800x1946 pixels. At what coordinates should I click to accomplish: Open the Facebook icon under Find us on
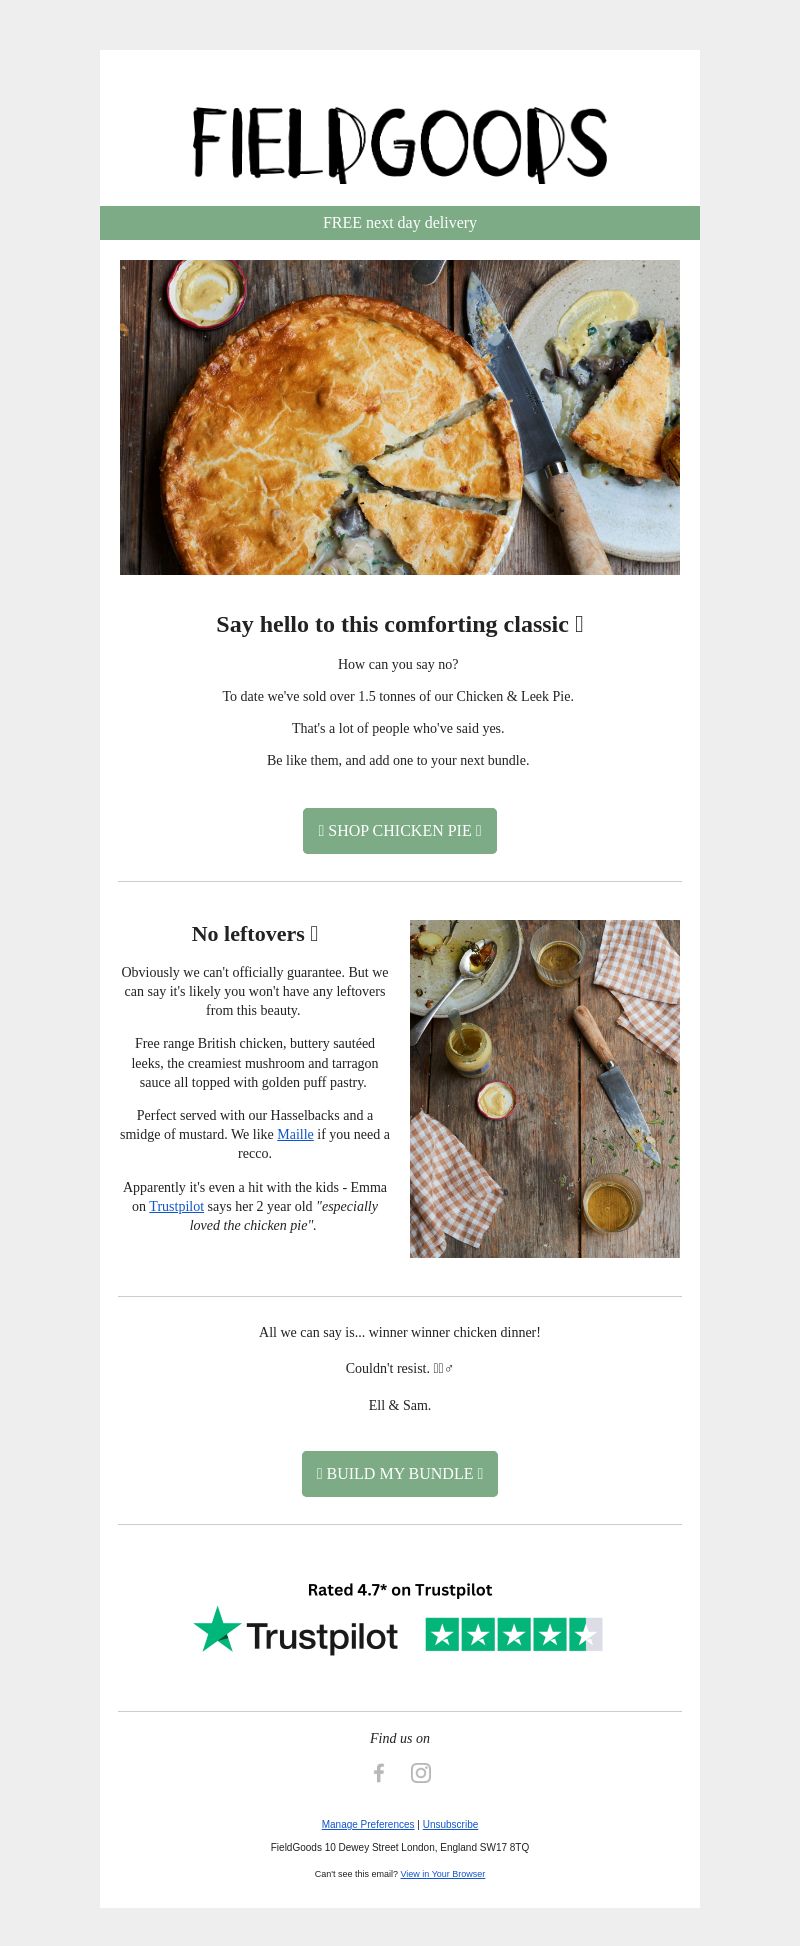[379, 1773]
